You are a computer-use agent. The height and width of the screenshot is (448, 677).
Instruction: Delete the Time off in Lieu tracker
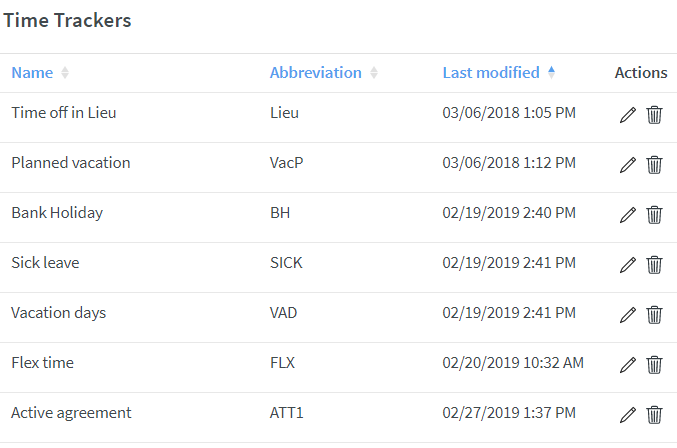(x=654, y=115)
